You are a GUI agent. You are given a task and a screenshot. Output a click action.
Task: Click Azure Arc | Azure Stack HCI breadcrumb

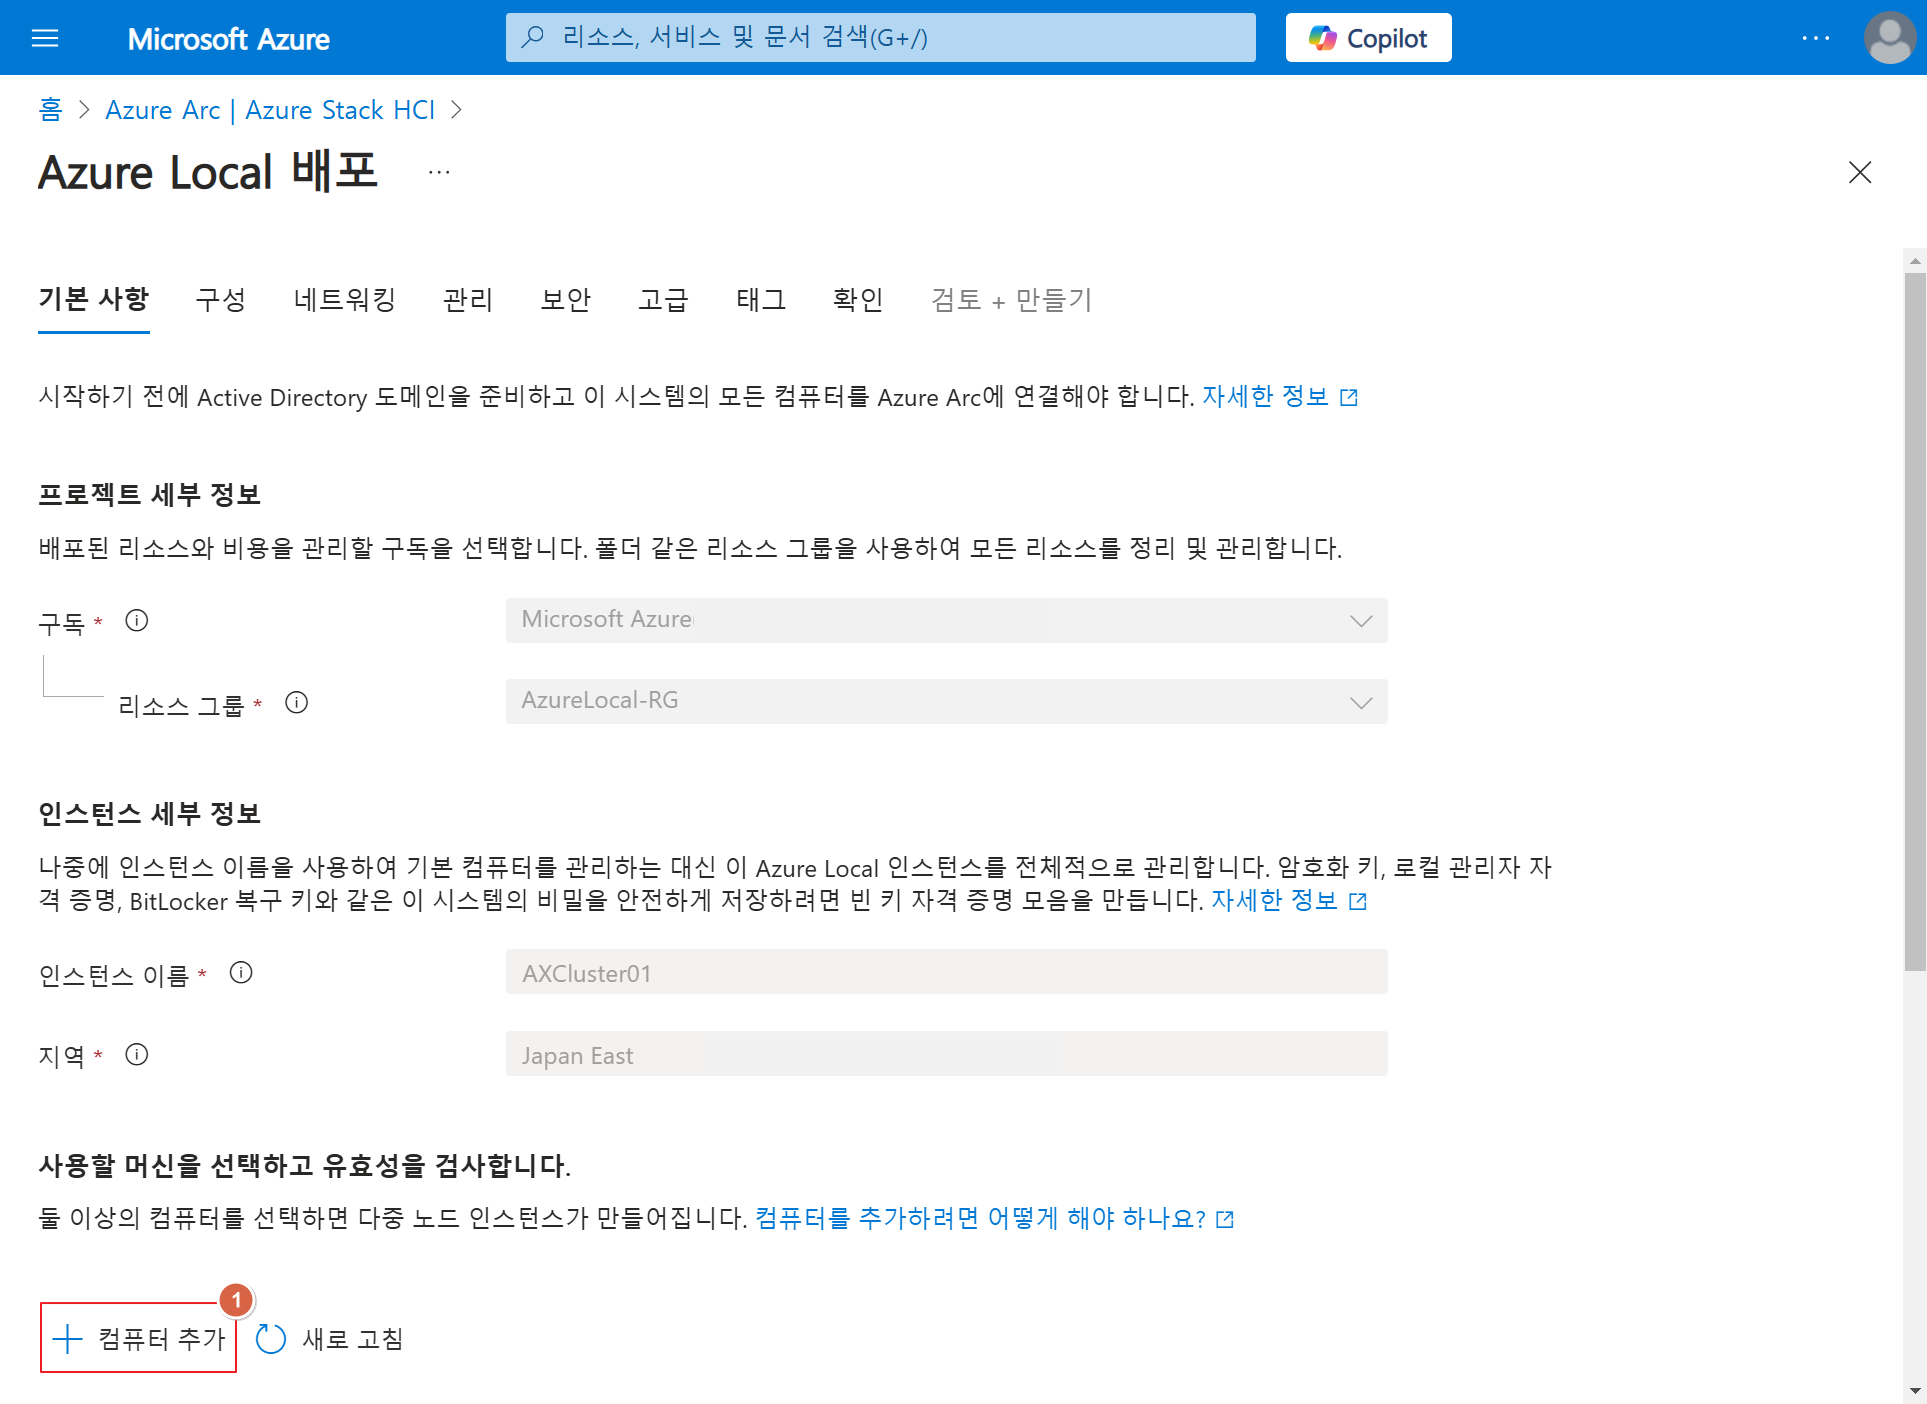270,110
